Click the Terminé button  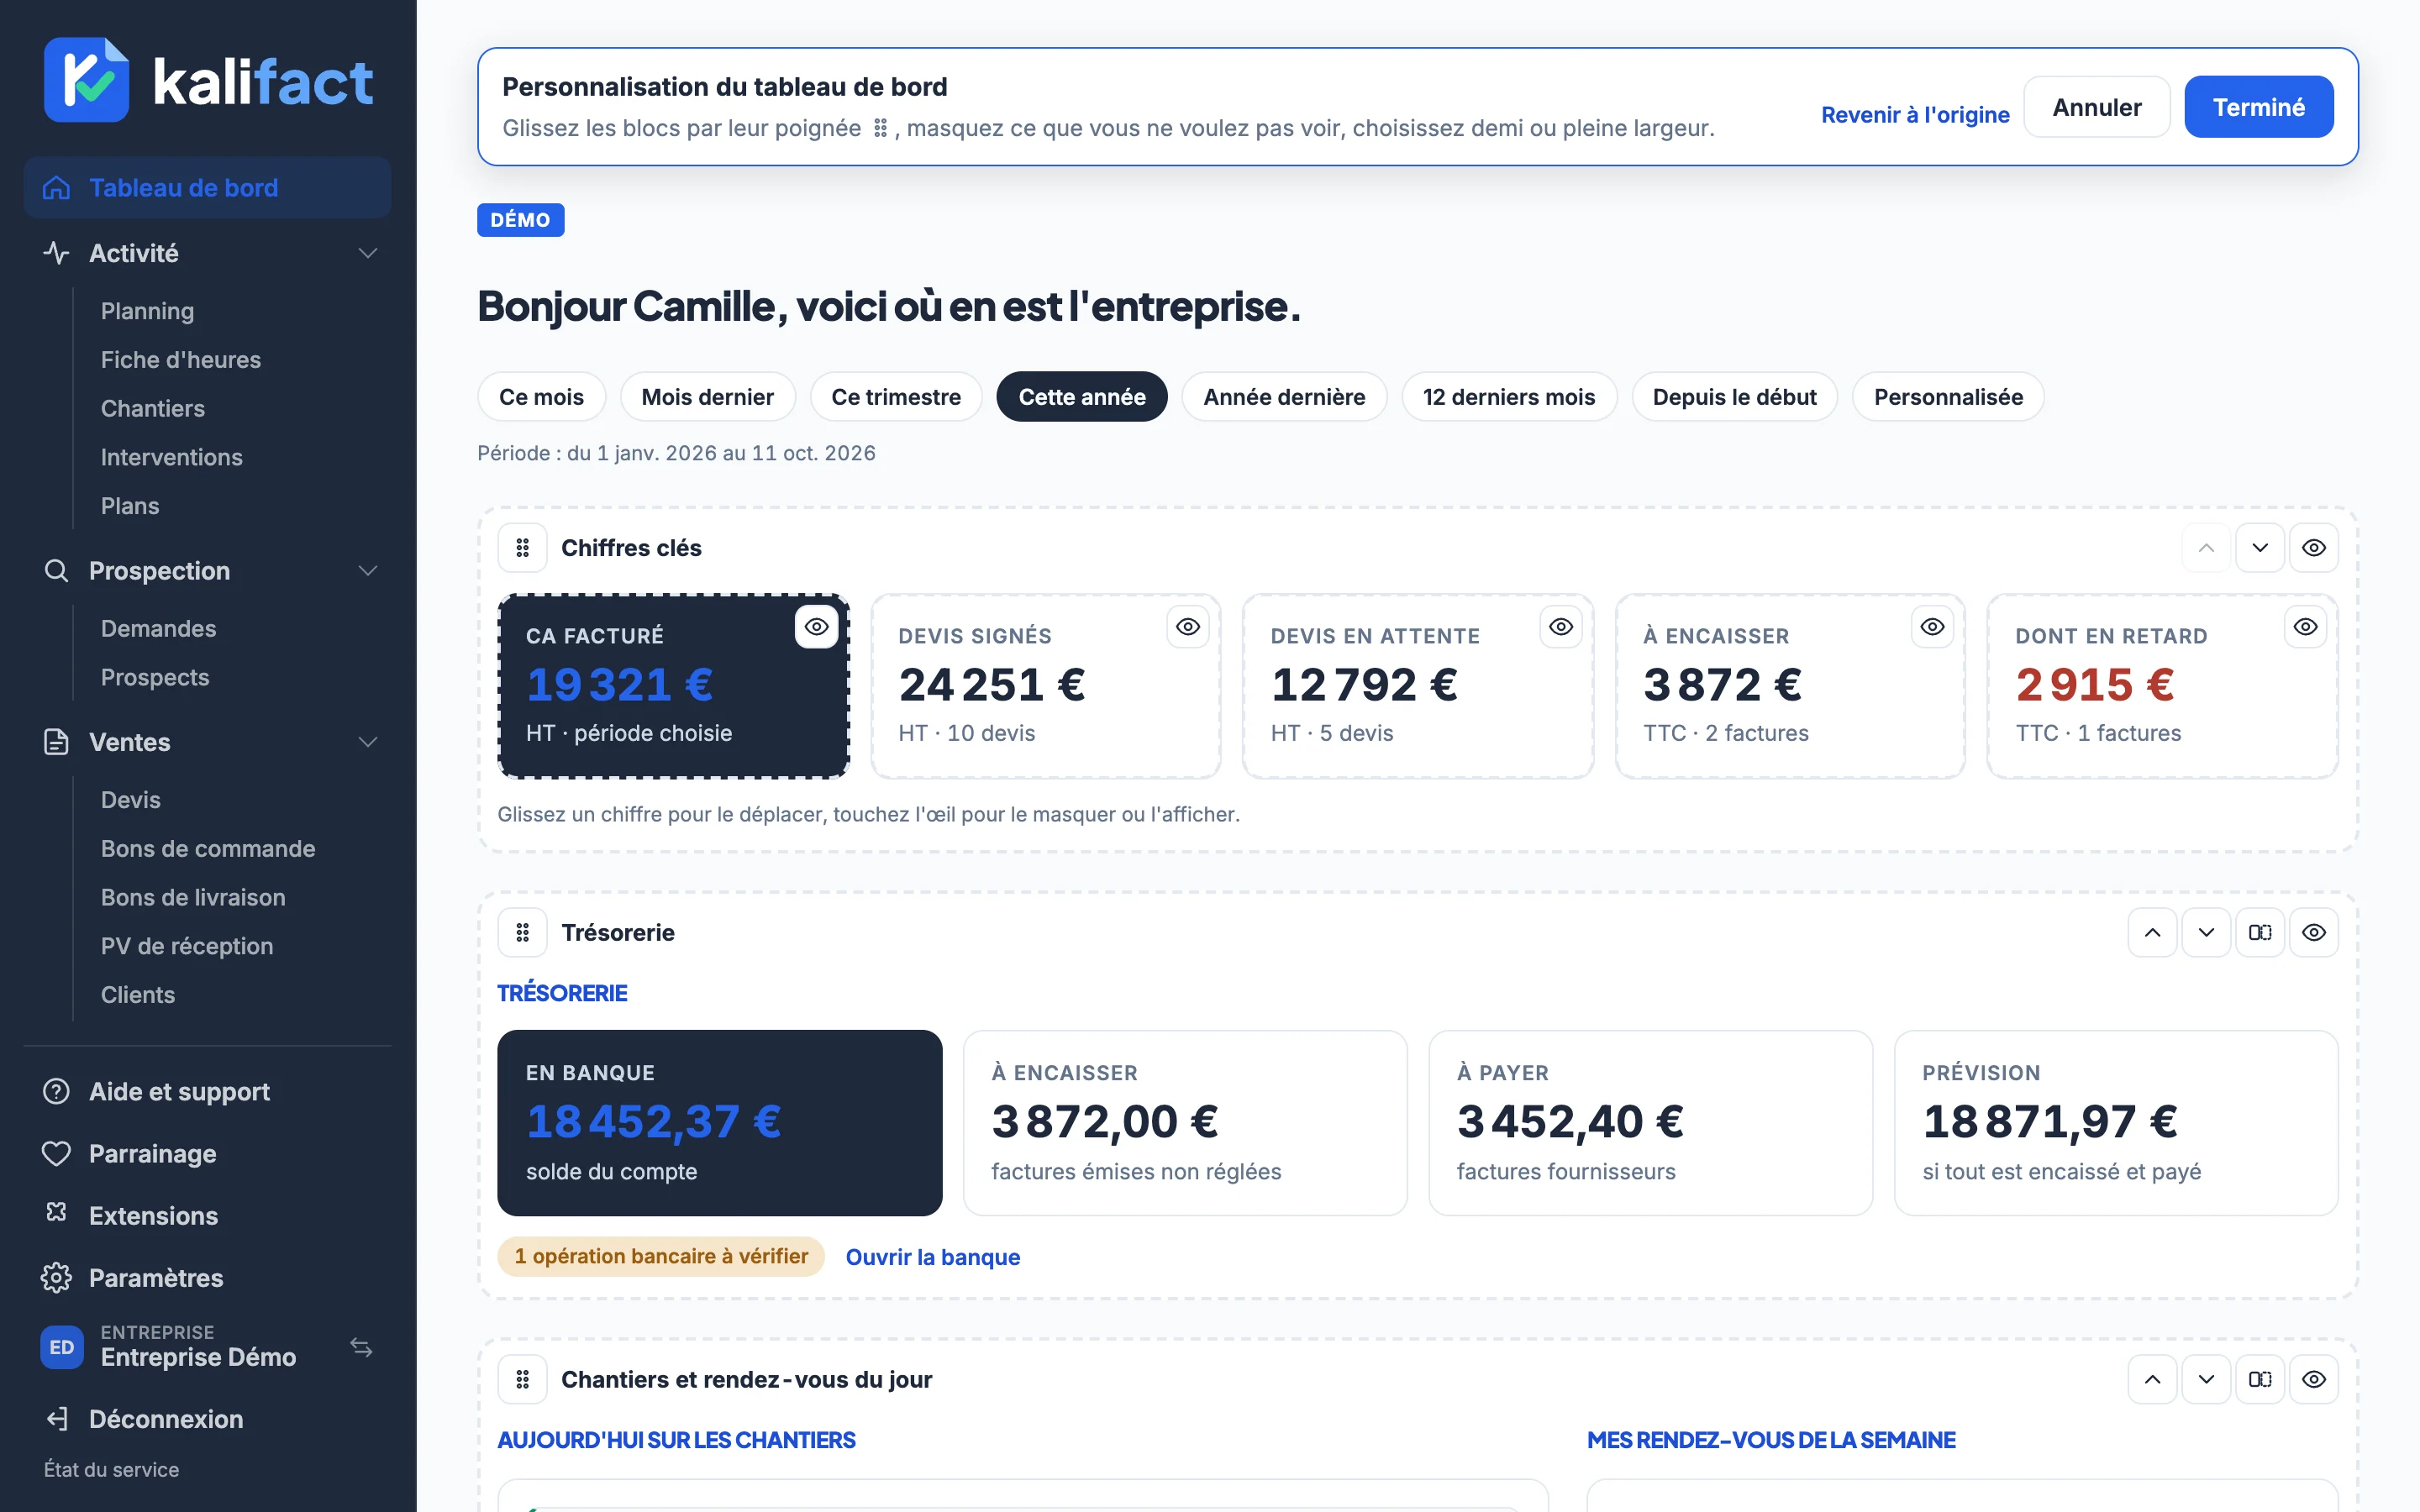tap(2258, 107)
